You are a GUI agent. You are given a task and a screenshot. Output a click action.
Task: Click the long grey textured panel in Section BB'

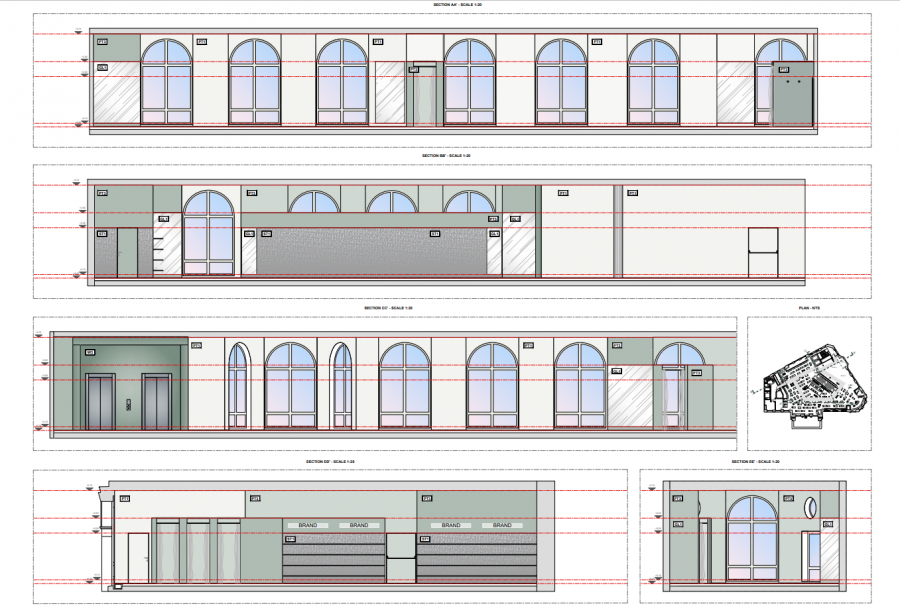point(371,251)
